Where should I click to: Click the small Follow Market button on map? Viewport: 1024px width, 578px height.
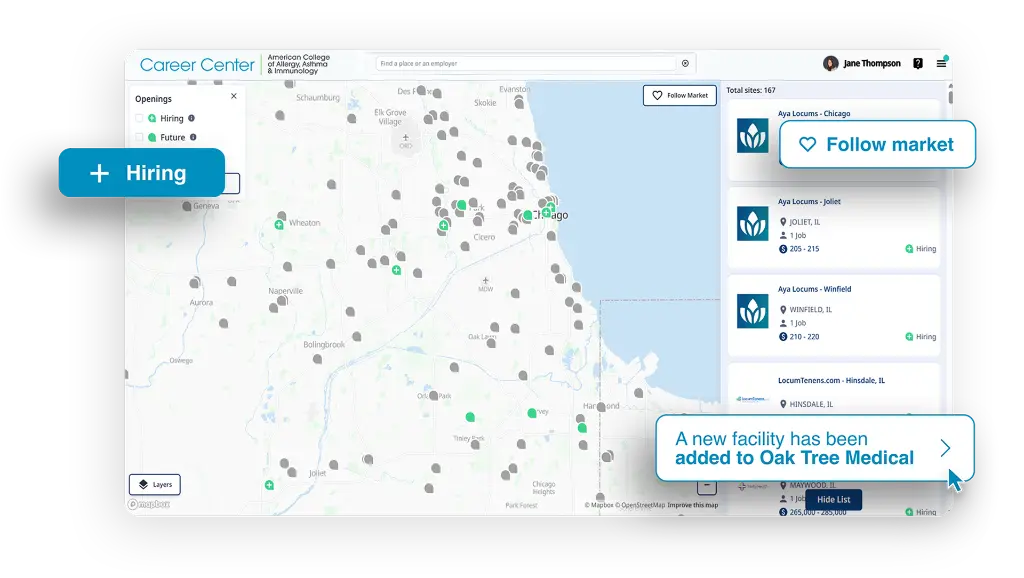680,95
